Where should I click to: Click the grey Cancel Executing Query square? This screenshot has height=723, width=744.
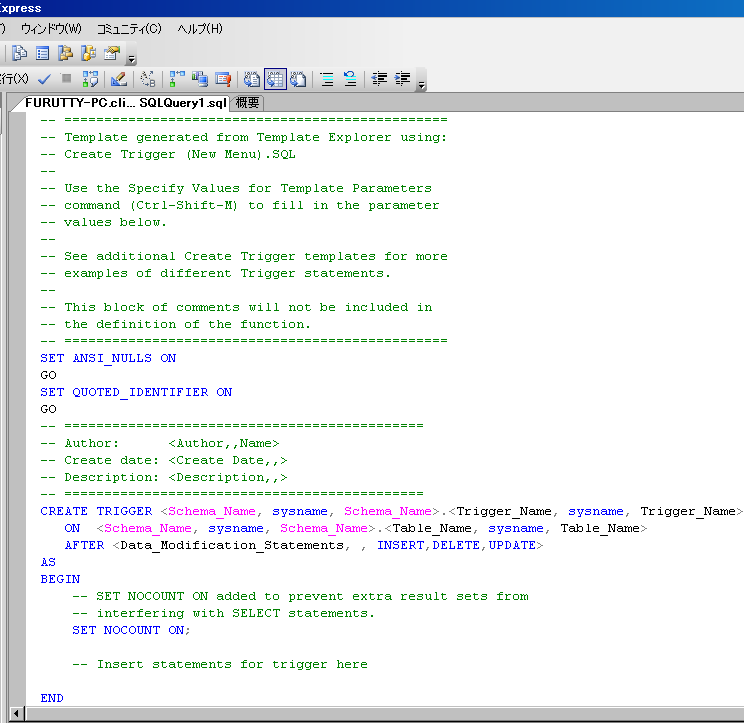(x=66, y=78)
